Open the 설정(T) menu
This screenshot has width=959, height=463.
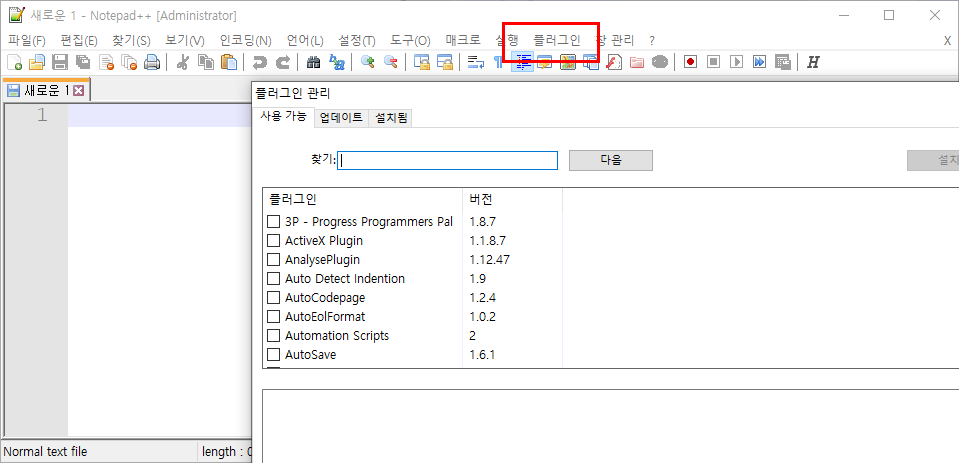pos(357,40)
